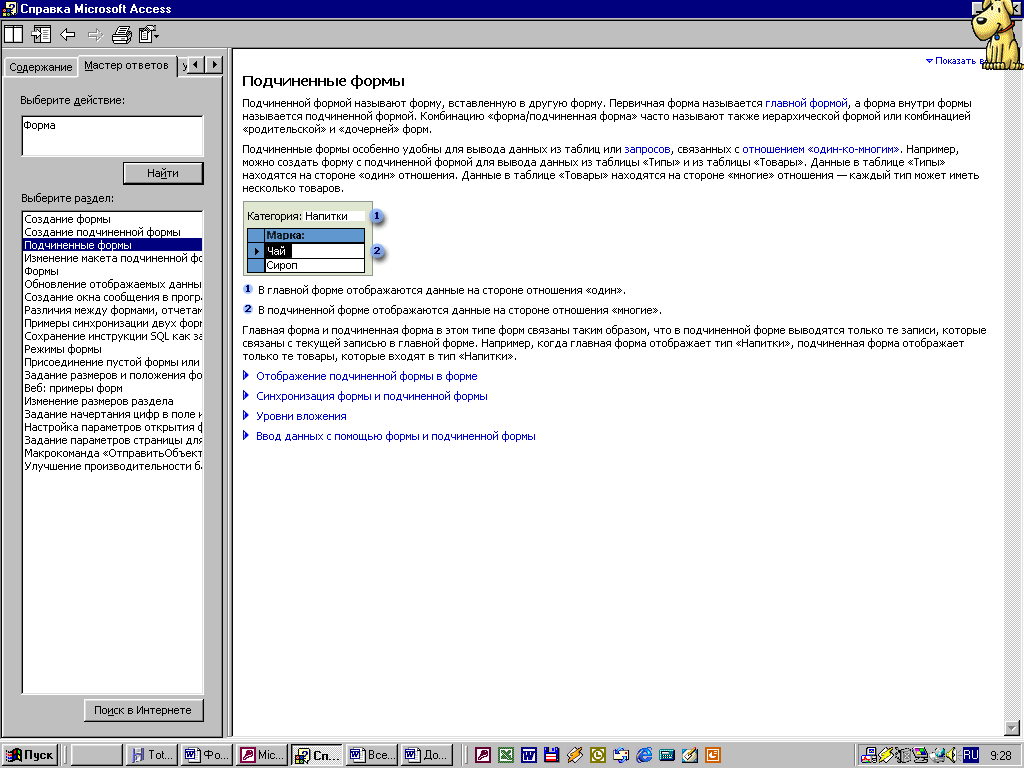Select the topic Обновление отображаемых данных

pos(112,284)
